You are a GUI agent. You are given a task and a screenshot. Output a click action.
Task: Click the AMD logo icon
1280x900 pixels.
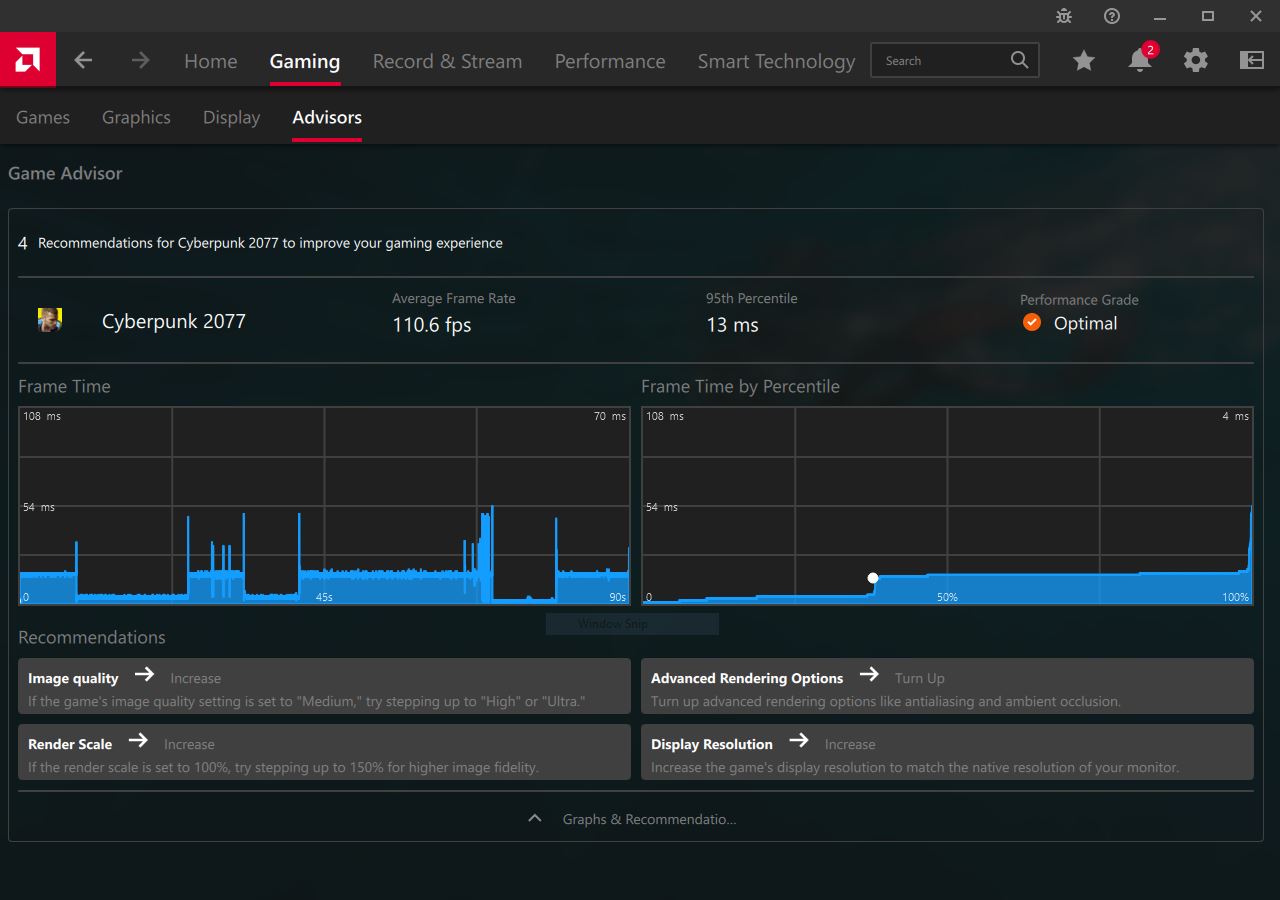tap(27, 60)
